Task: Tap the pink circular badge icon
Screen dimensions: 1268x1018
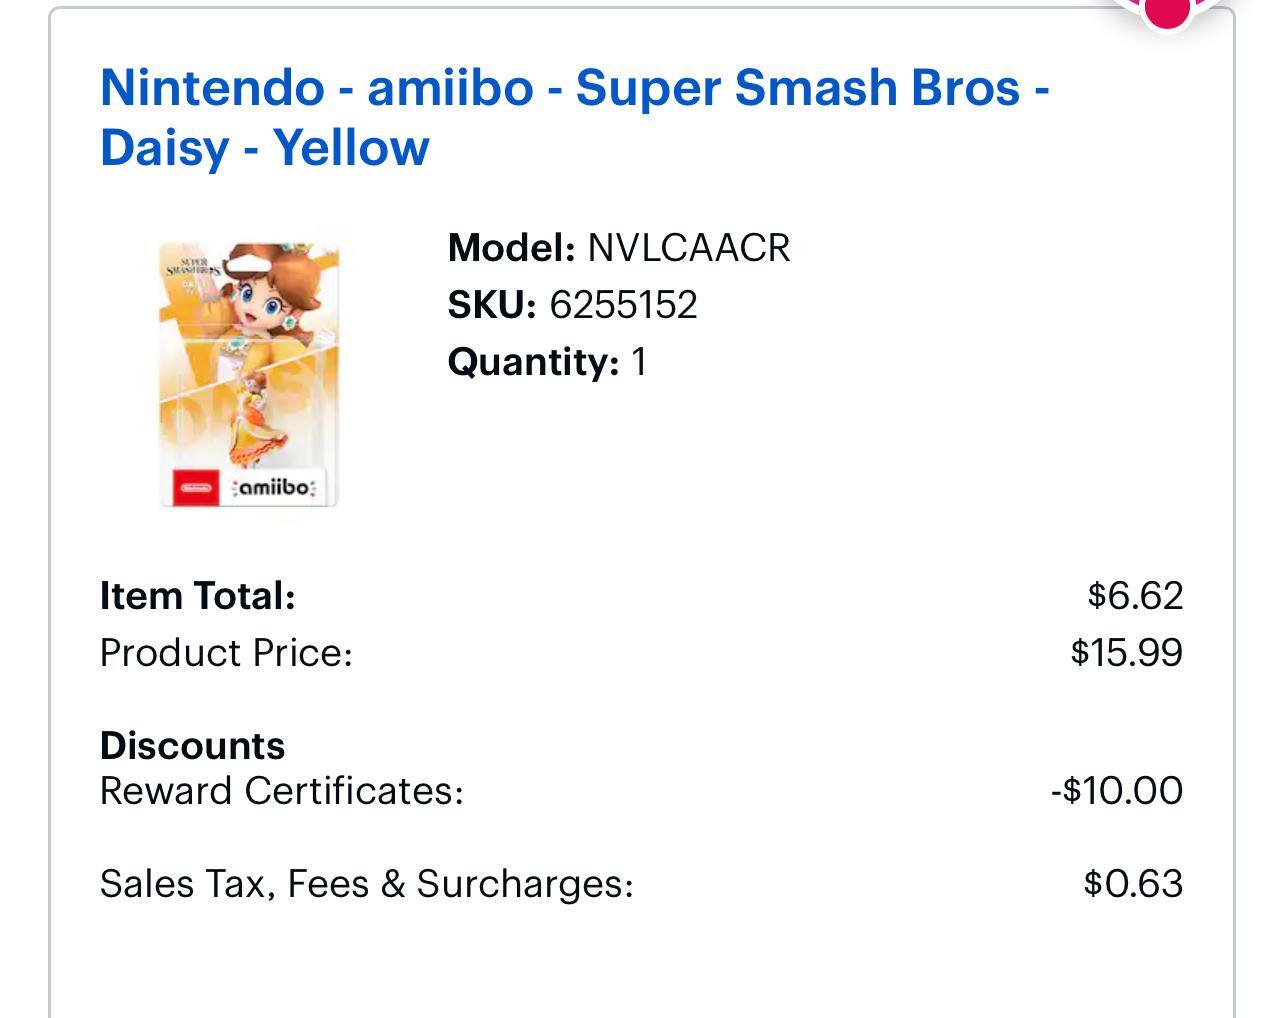Action: [x=1166, y=10]
